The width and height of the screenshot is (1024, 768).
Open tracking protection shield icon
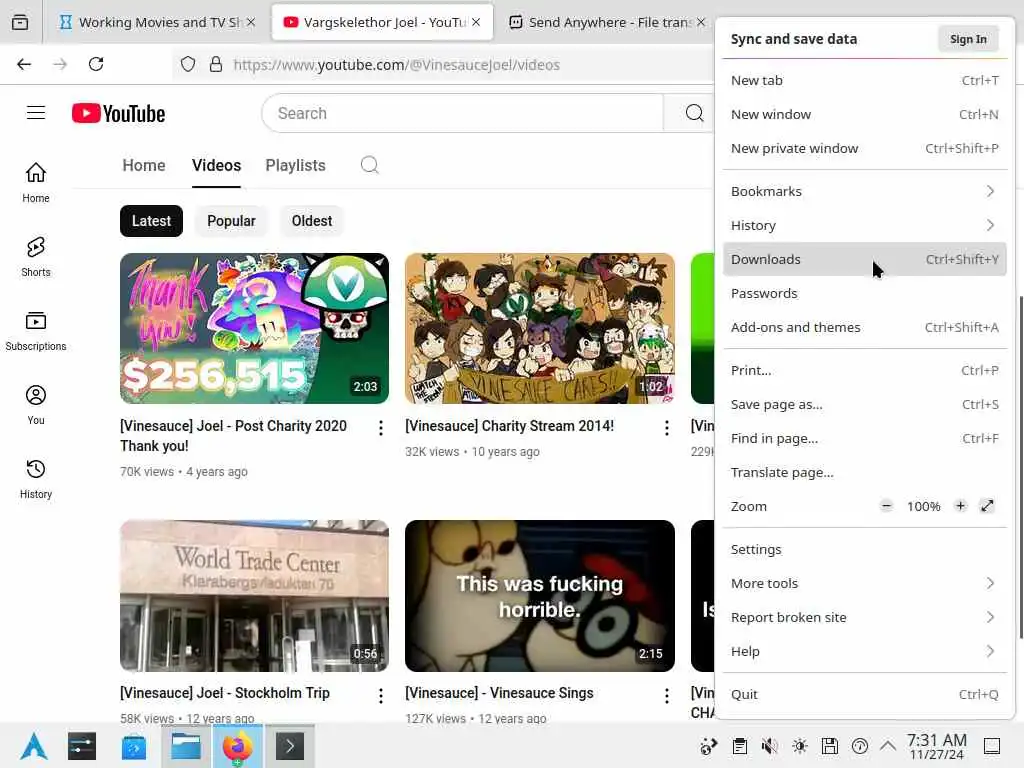tap(188, 64)
